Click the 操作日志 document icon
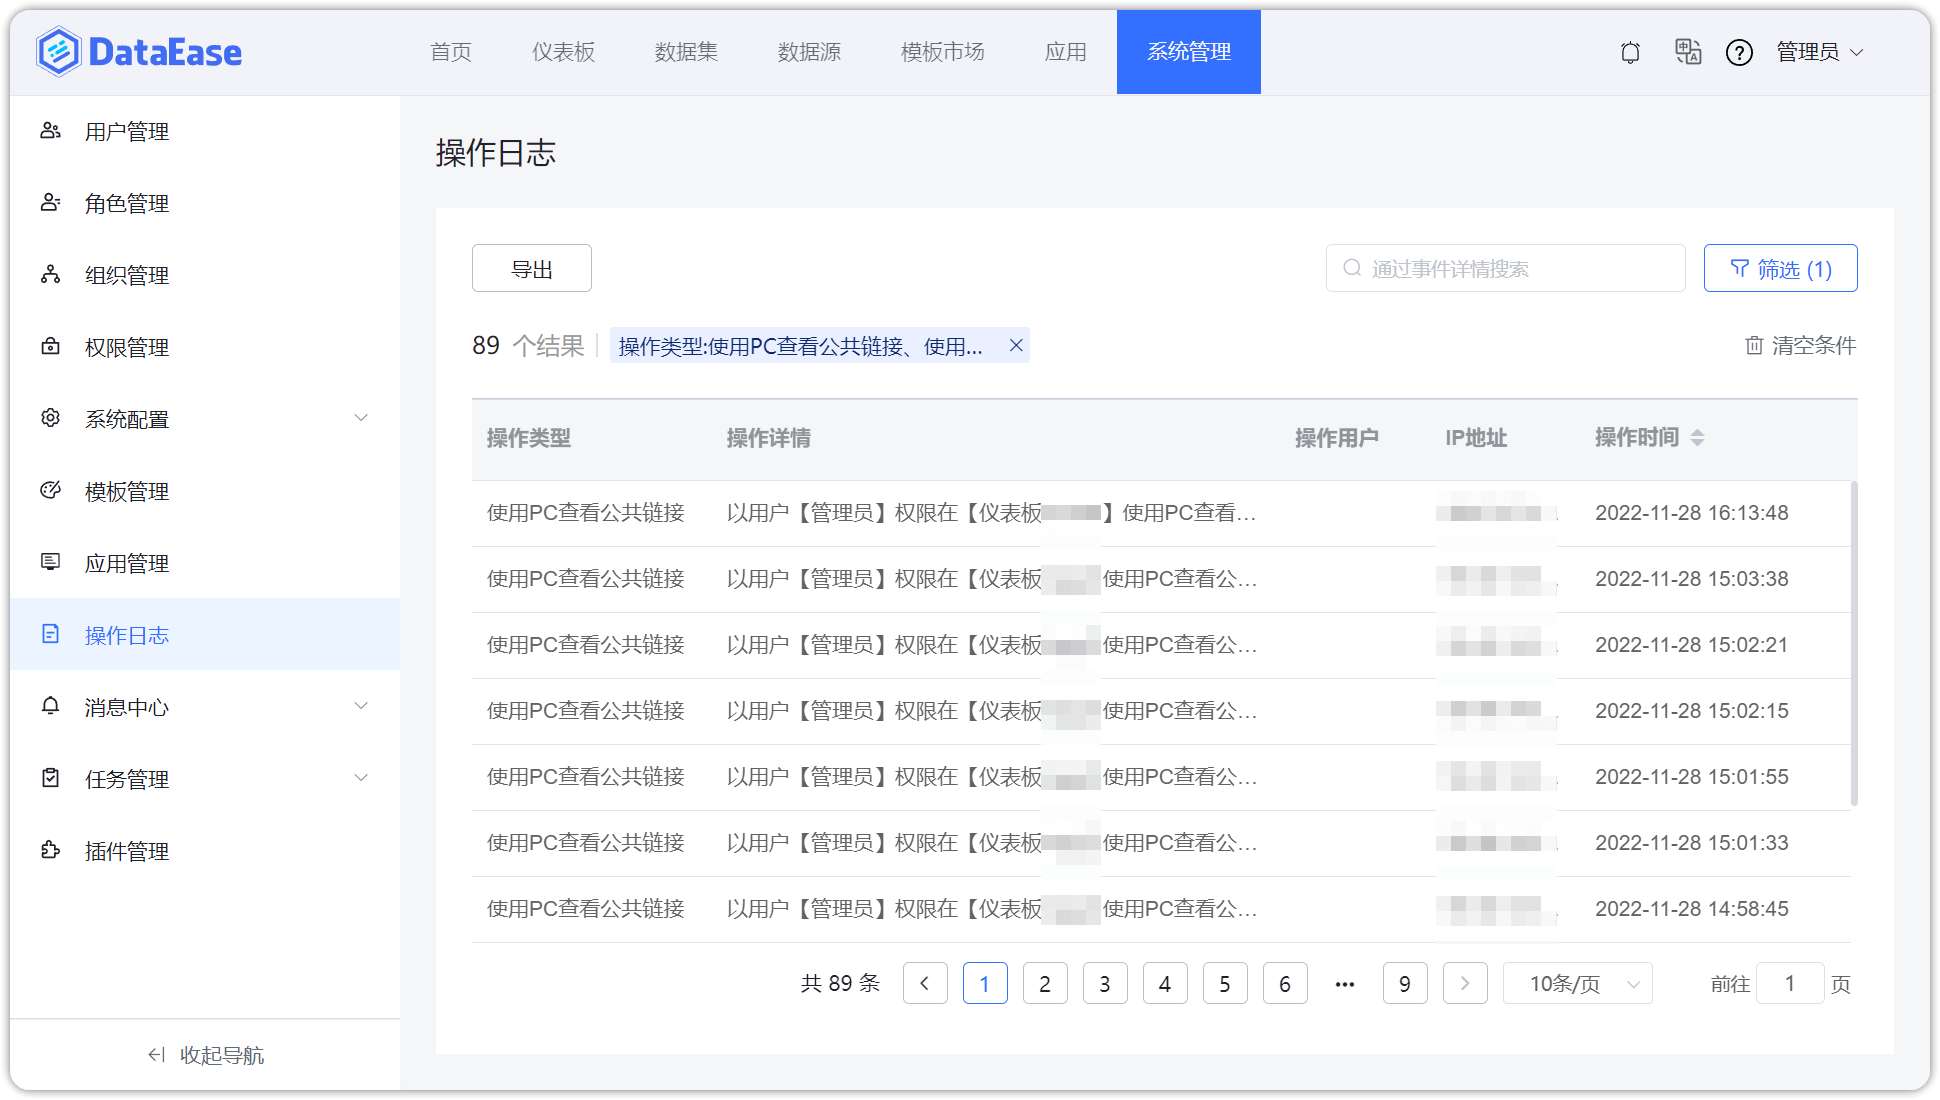Screen dimensions: 1940x1100 pos(51,635)
